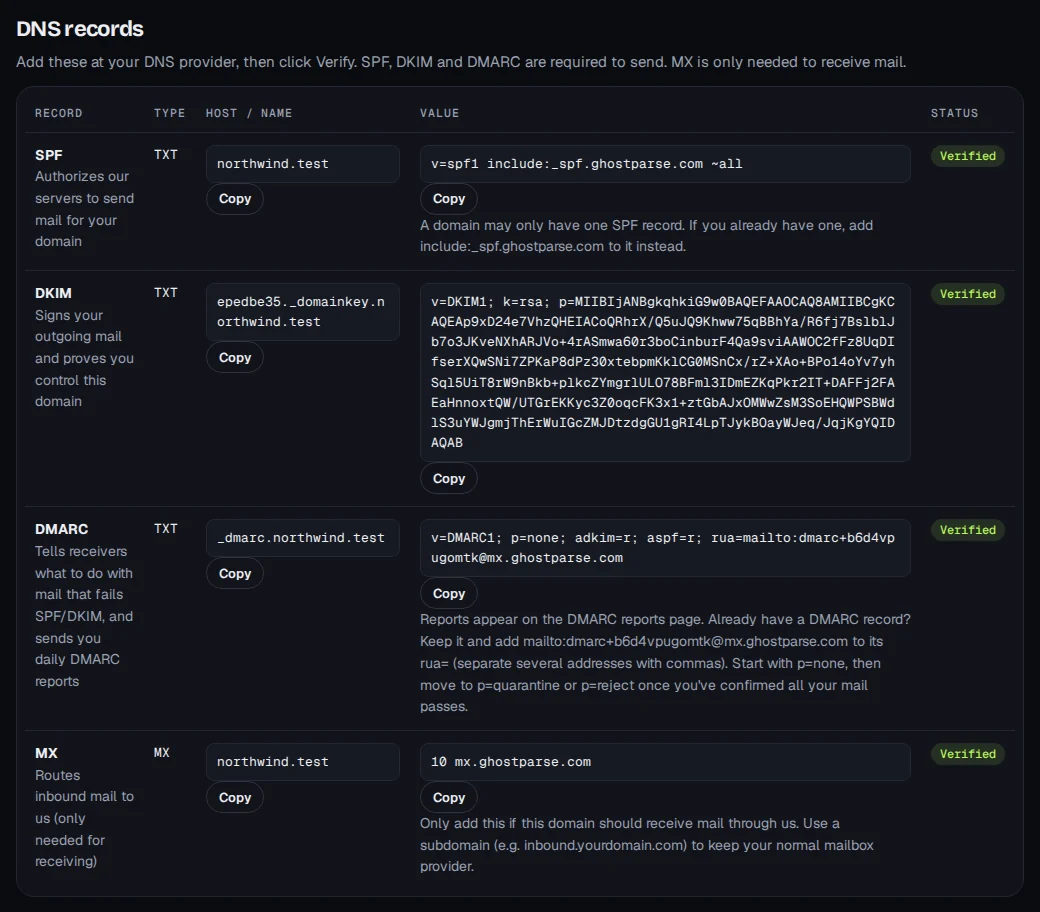The image size is (1040, 912).
Task: Click the TXT type in SPF row
Action: click(x=166, y=155)
